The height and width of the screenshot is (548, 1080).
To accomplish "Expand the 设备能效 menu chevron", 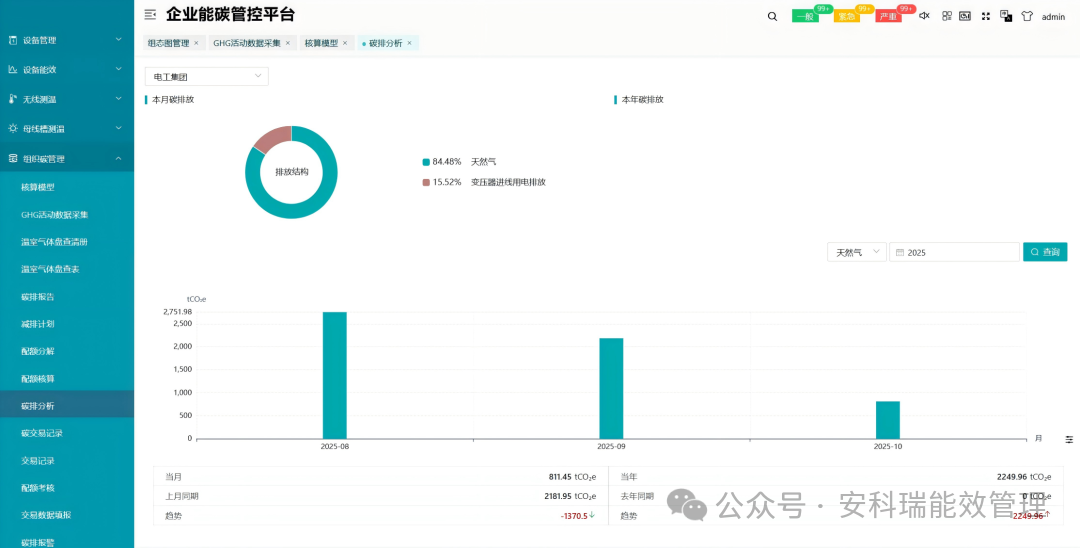I will [x=118, y=70].
